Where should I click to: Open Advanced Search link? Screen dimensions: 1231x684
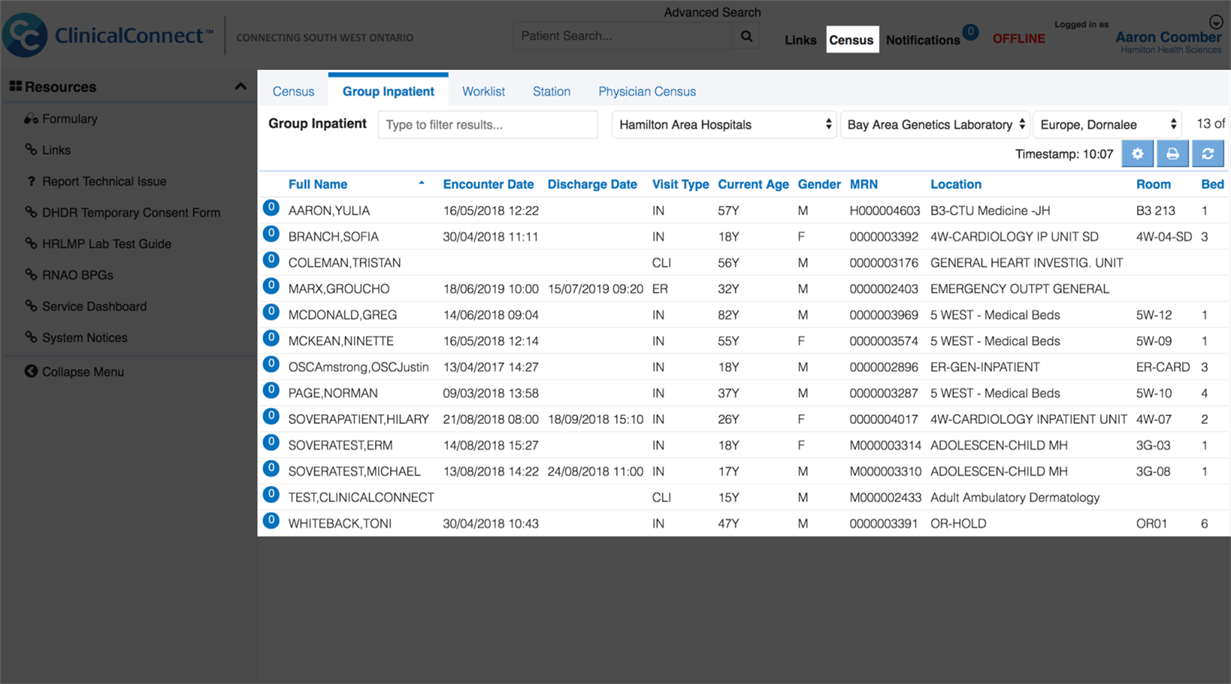click(x=712, y=12)
